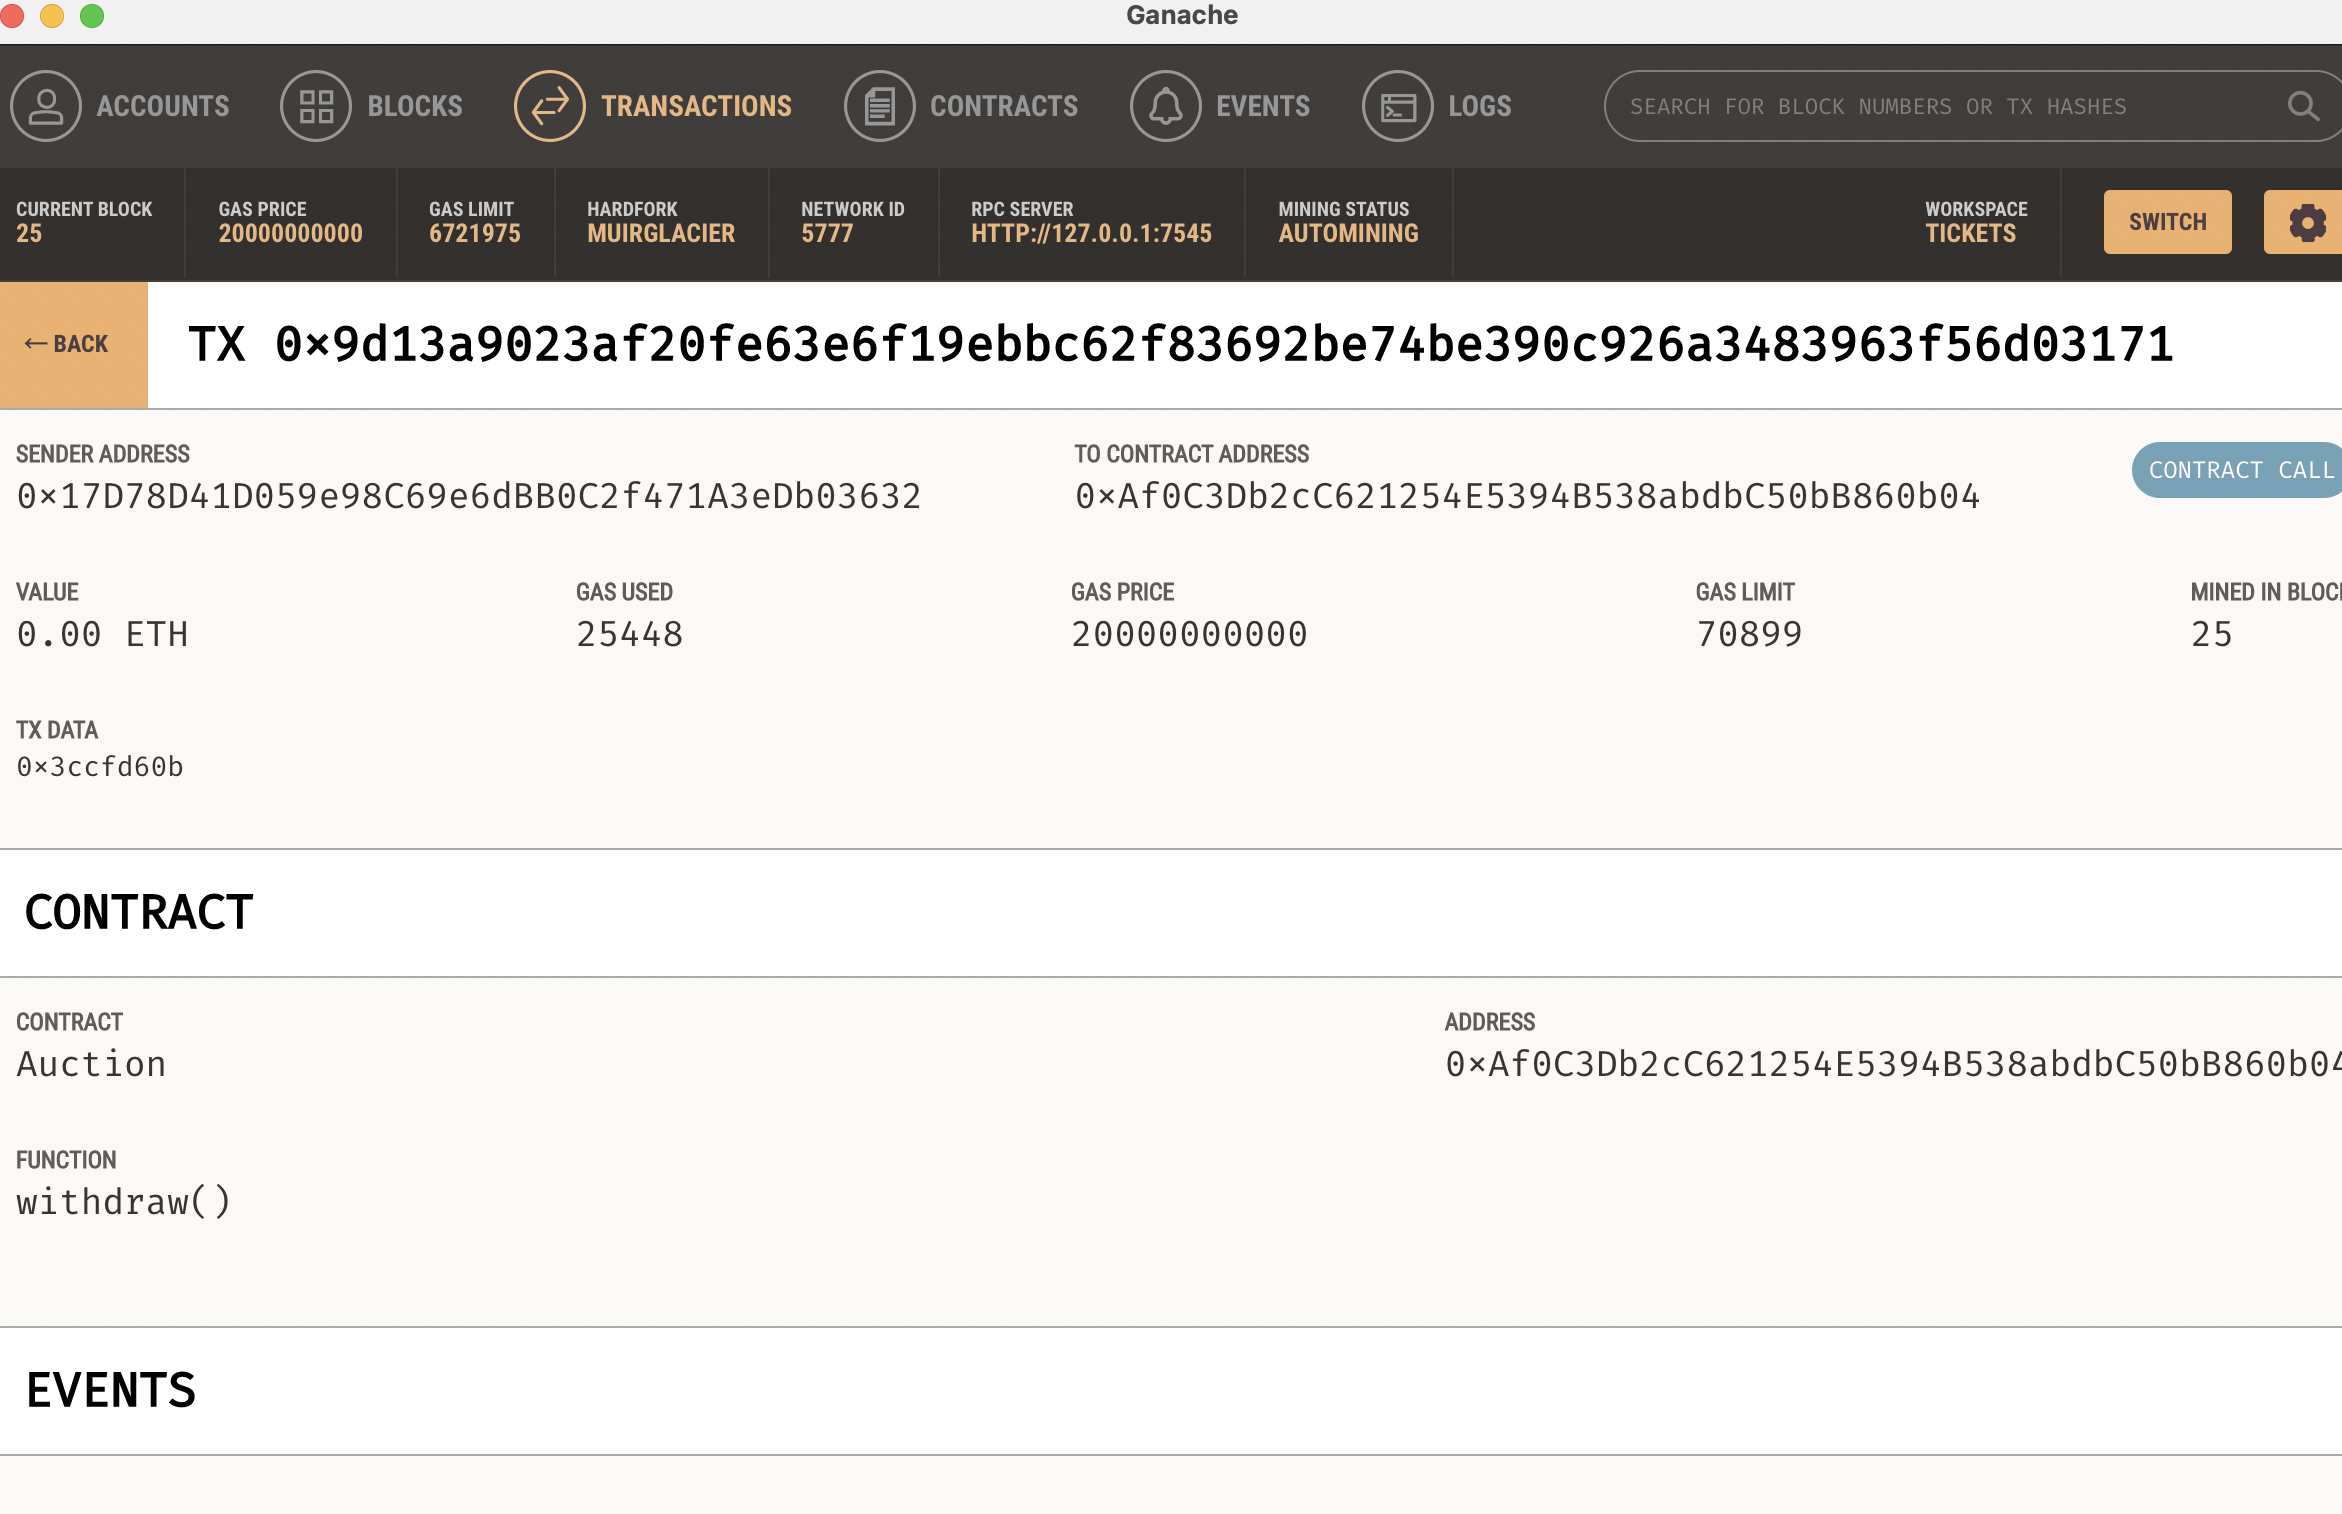The image size is (2342, 1514).
Task: Click the status bar Gas Price value
Action: [x=290, y=234]
